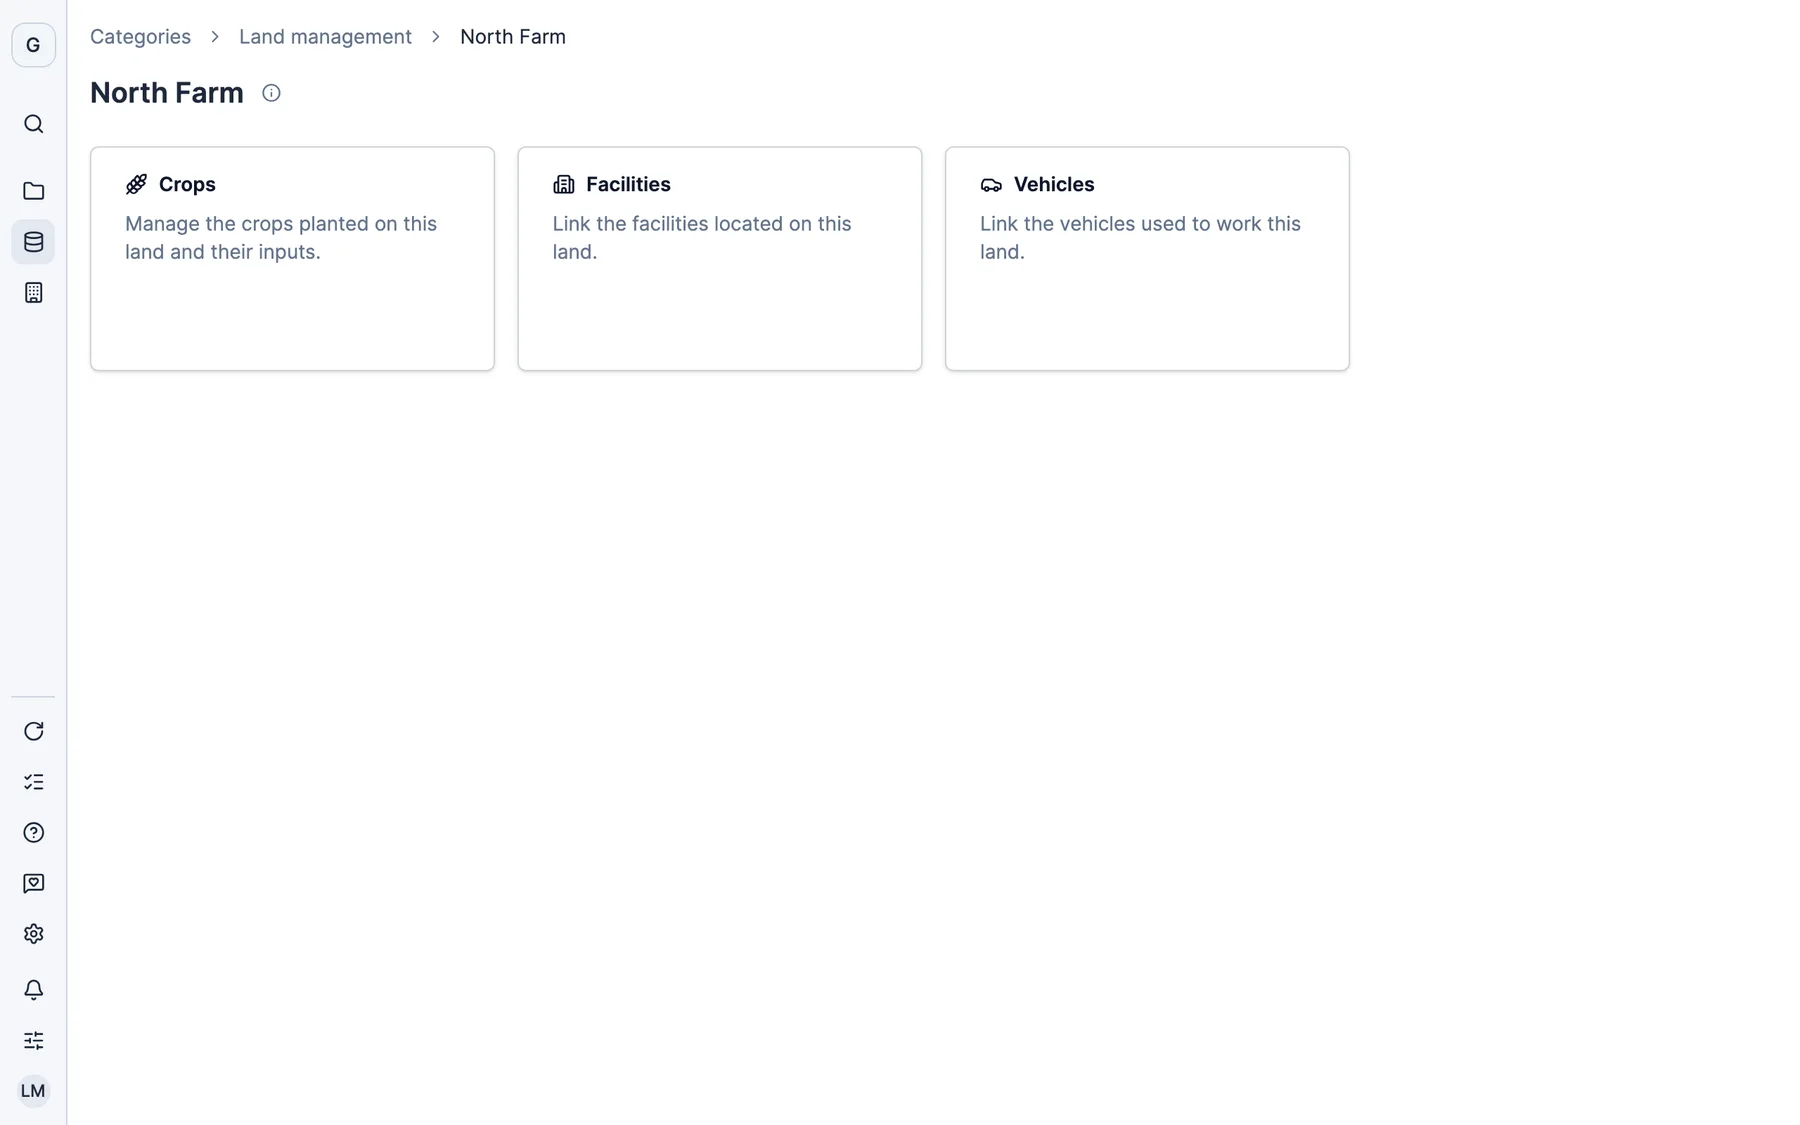This screenshot has height=1125, width=1800.
Task: Open the Crops card
Action: [x=292, y=259]
